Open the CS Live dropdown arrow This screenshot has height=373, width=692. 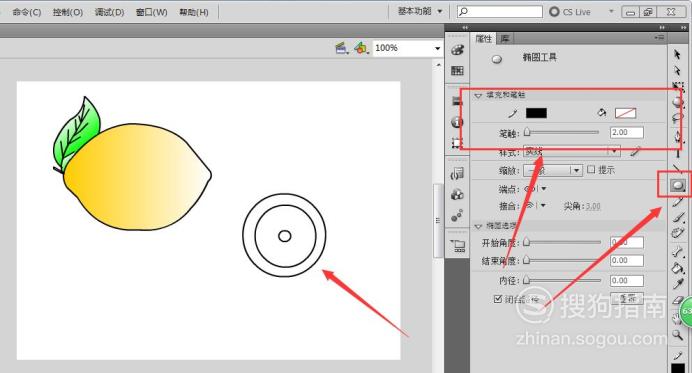pyautogui.click(x=611, y=11)
